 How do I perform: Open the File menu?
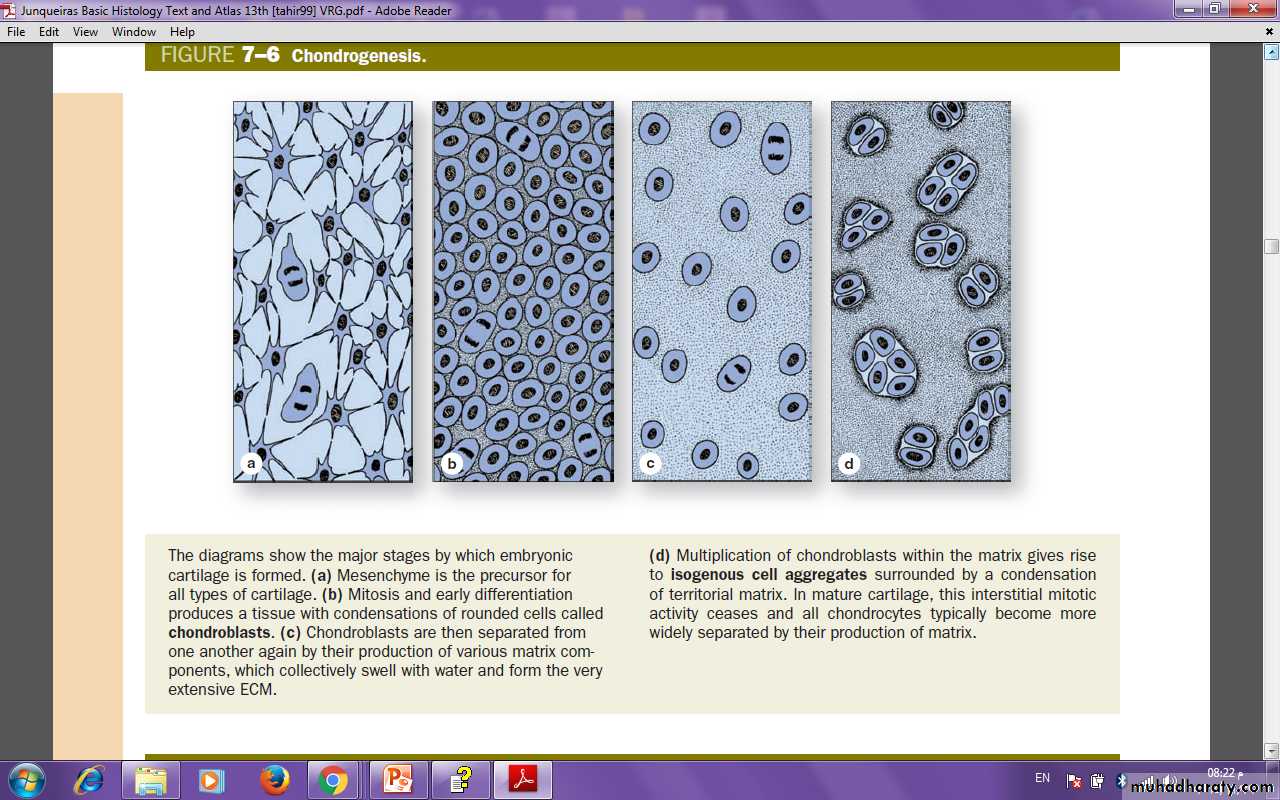tap(16, 32)
